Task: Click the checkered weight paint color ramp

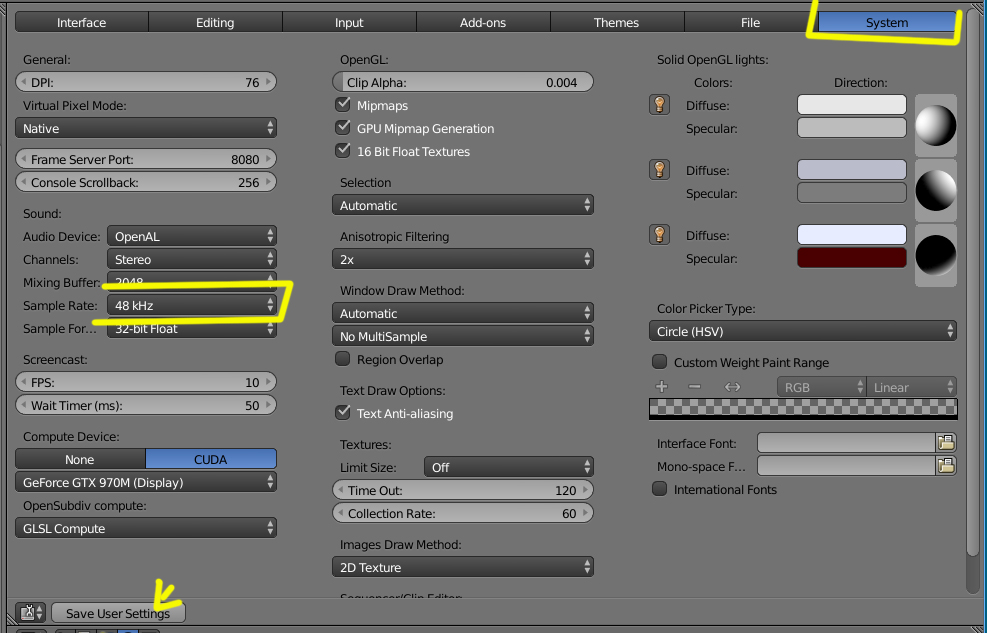Action: pyautogui.click(x=803, y=408)
